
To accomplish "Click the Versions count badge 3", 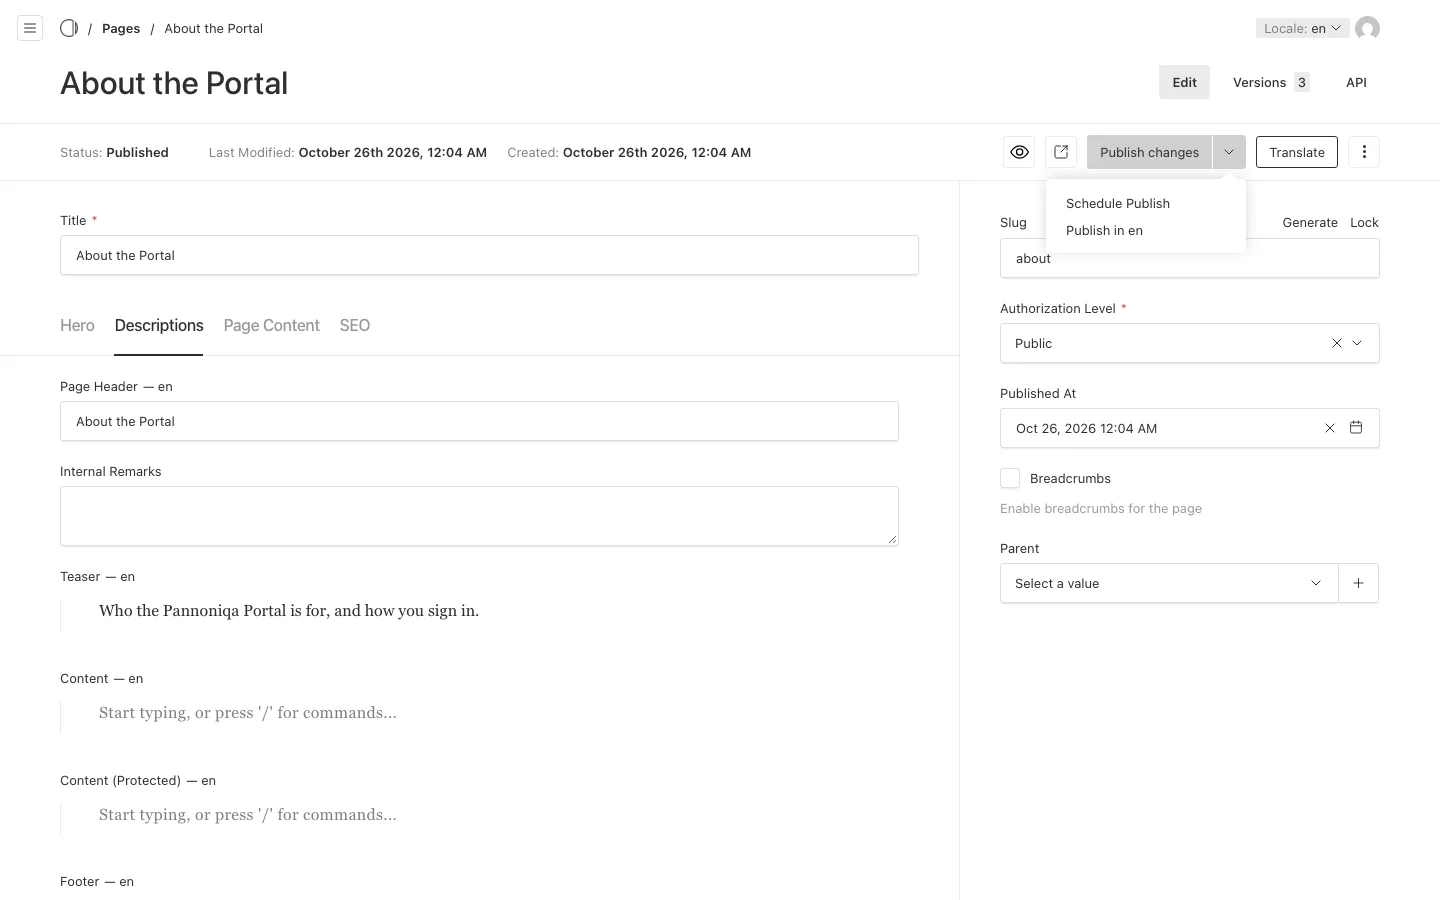I will click(1301, 82).
